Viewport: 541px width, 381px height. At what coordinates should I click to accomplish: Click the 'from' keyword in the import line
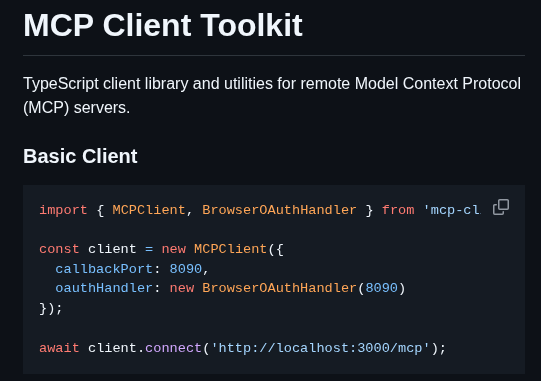click(x=398, y=210)
